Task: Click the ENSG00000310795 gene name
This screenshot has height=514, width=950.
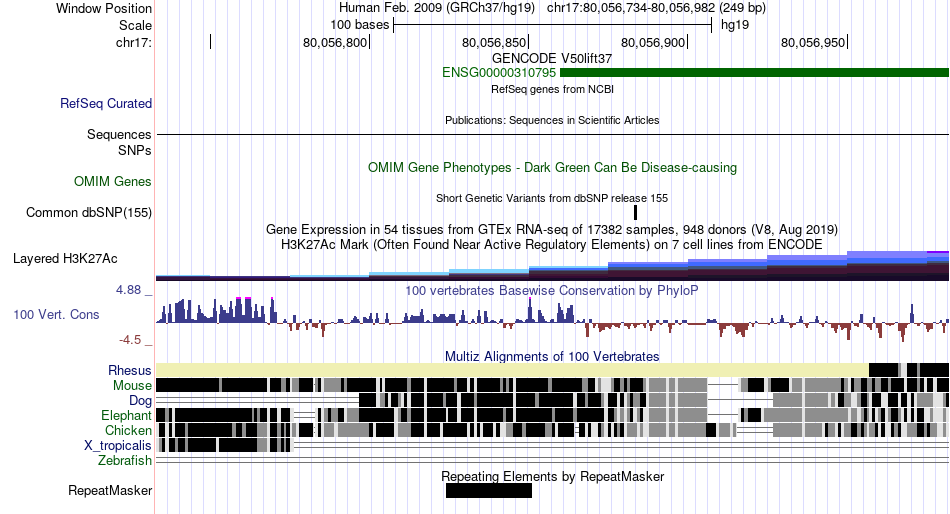Action: (499, 73)
